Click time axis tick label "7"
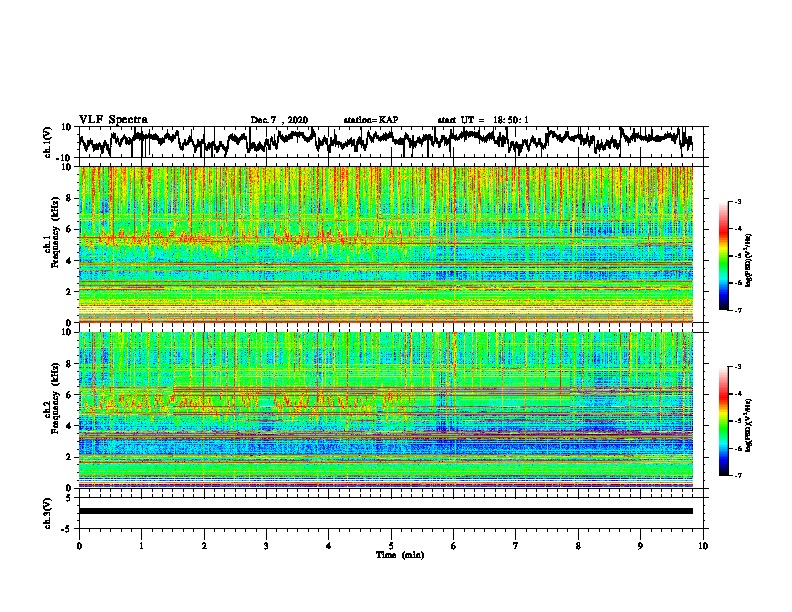Screen dimensions: 792x612 tap(516, 546)
